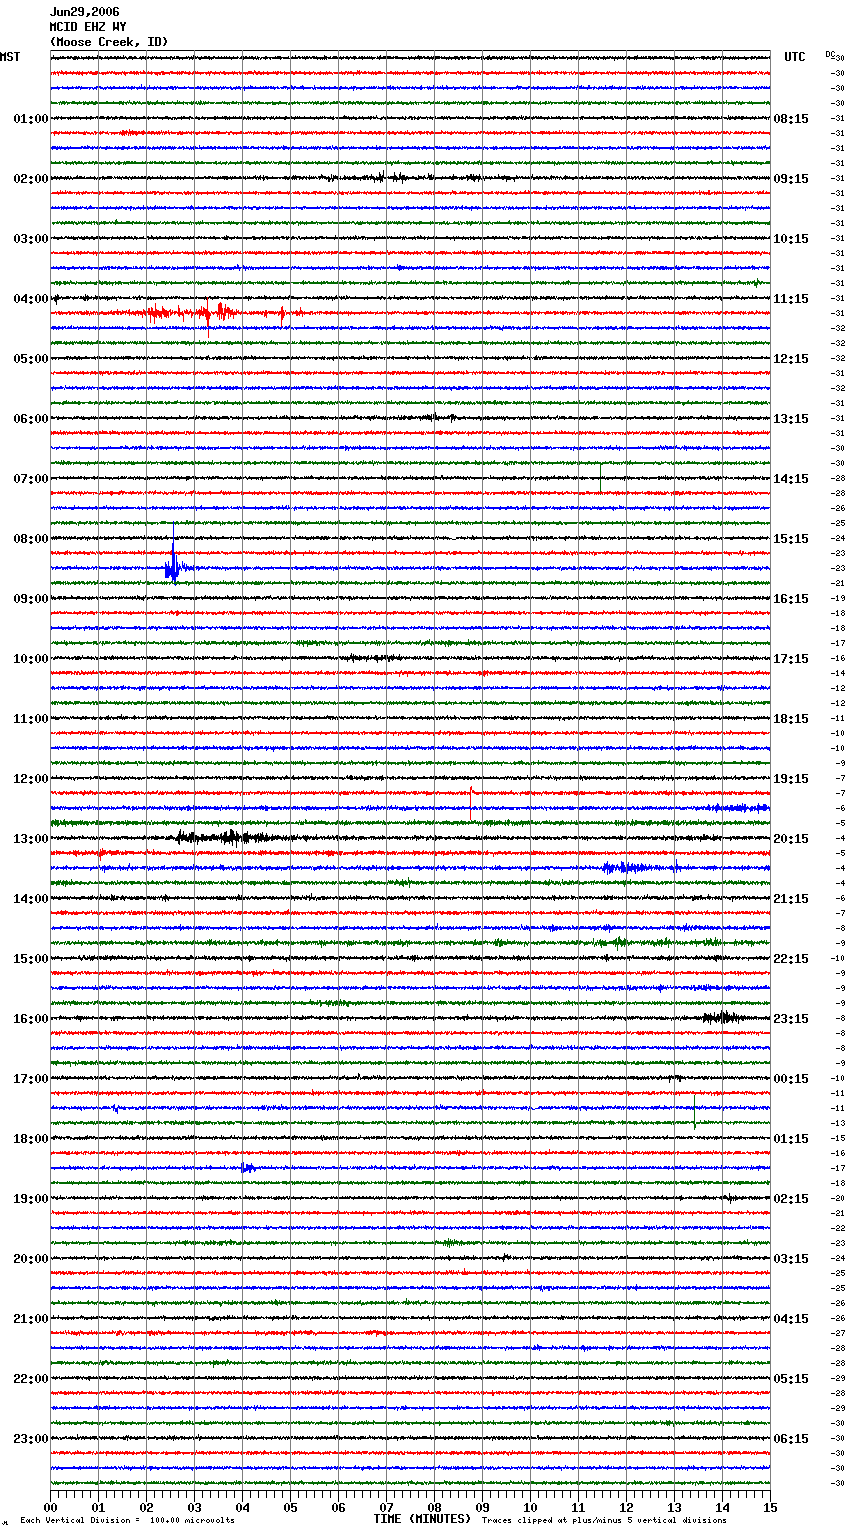Click the 19:15 UTC row label
This screenshot has width=850, height=1534.
791,779
